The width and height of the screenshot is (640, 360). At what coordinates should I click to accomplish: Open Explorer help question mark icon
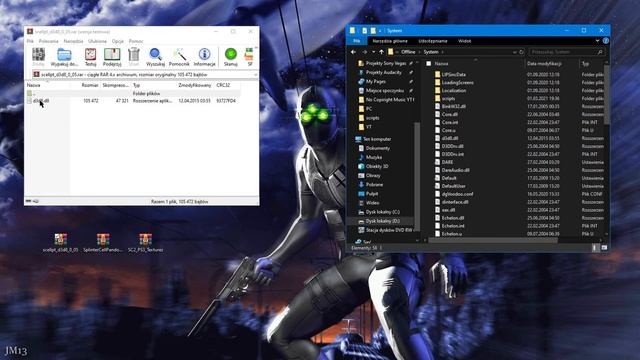click(x=606, y=41)
